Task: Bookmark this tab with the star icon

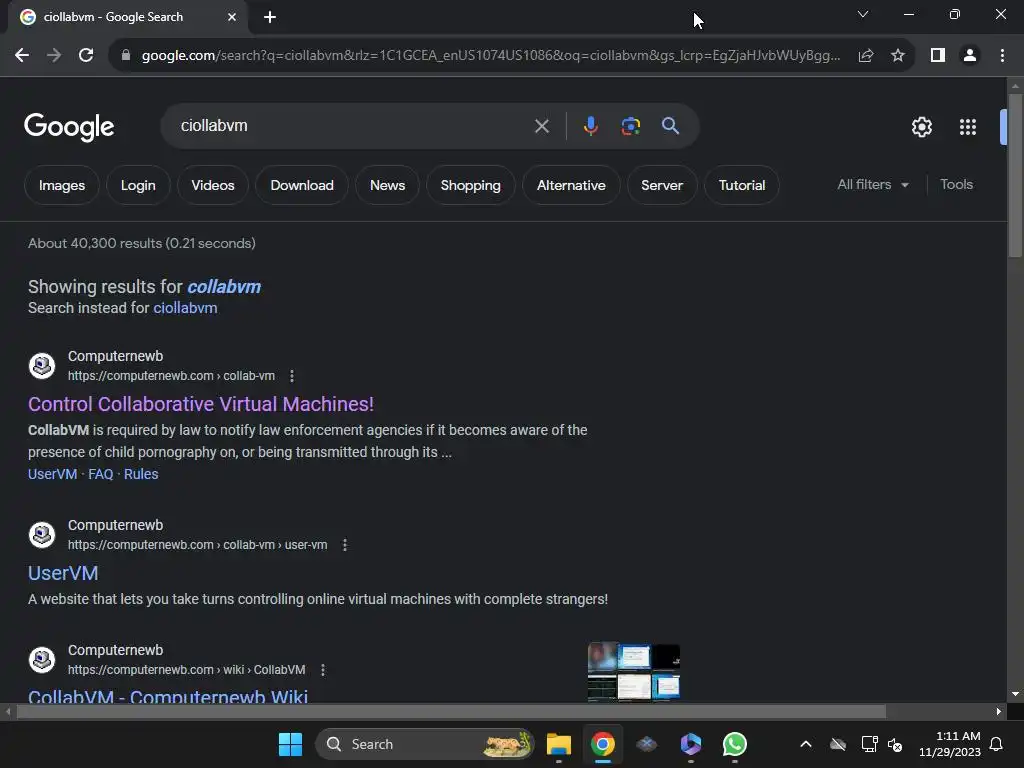Action: [898, 56]
